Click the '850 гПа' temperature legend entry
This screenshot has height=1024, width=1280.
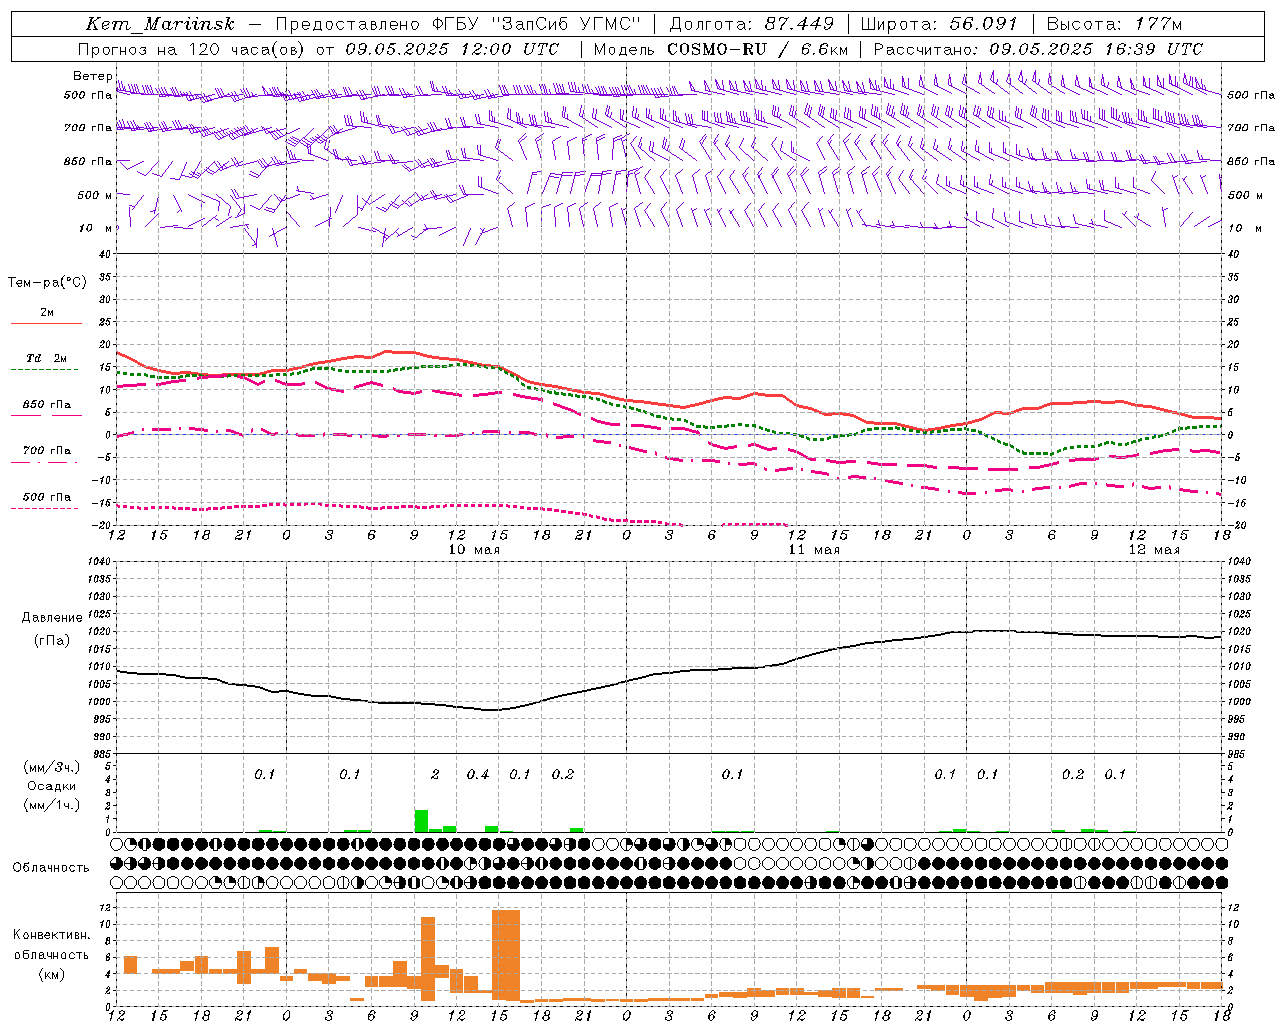pos(47,405)
